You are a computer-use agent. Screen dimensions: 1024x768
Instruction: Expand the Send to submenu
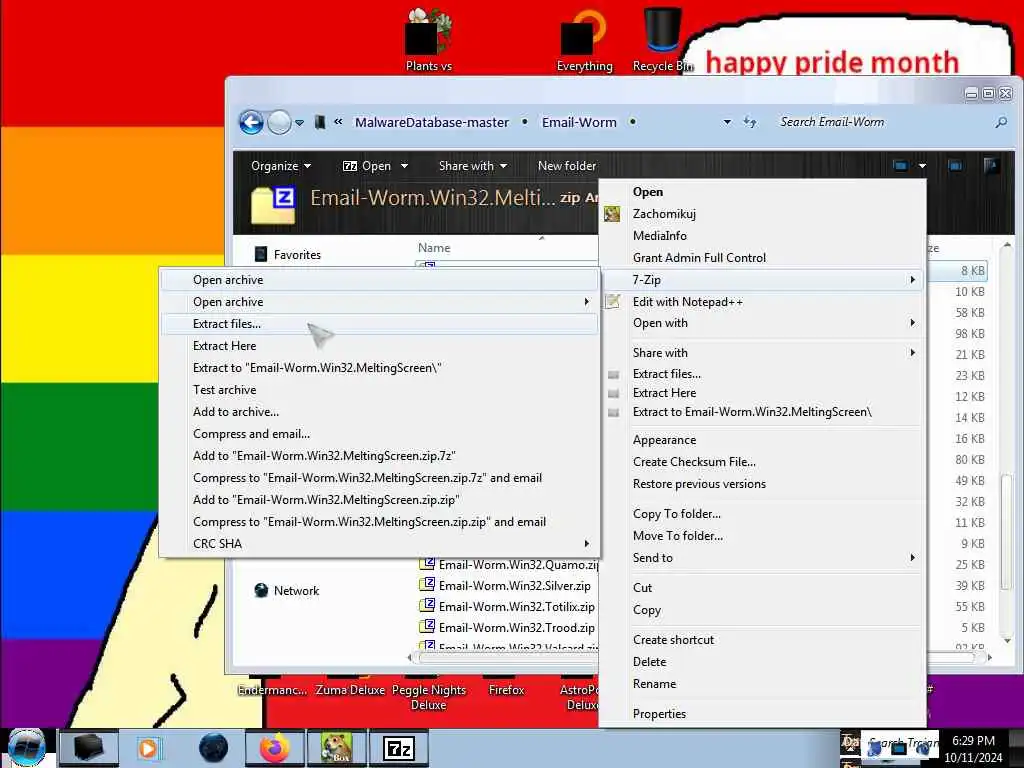762,558
